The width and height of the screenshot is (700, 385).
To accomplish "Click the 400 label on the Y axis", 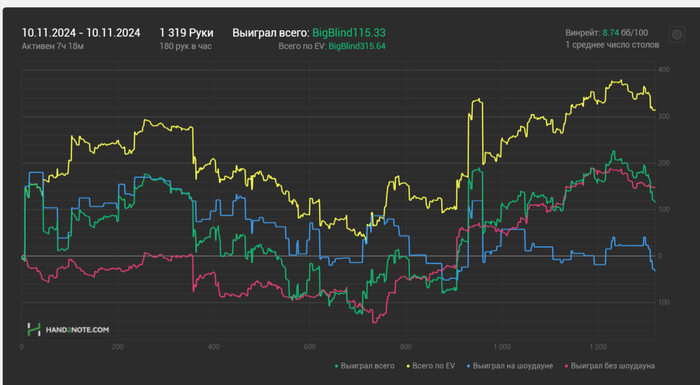I will tap(663, 70).
